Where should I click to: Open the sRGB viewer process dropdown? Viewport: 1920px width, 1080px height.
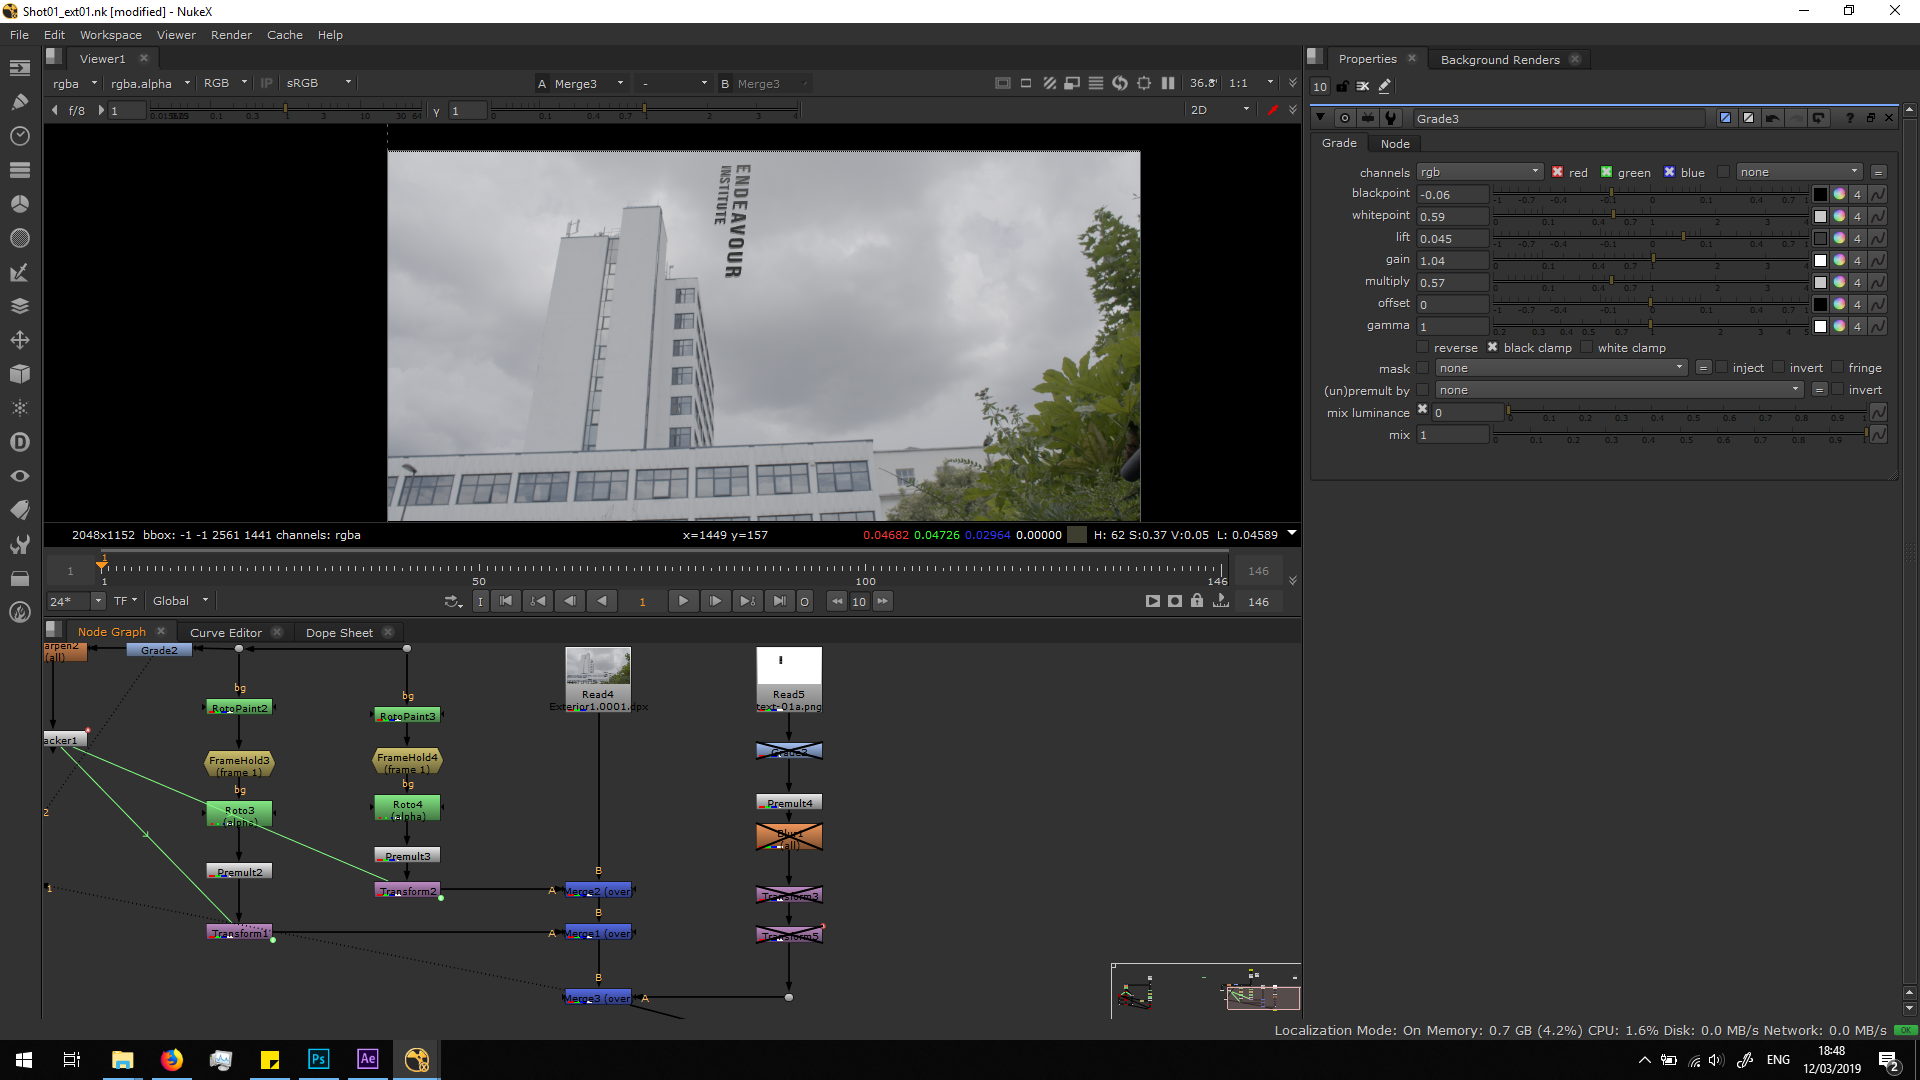318,83
